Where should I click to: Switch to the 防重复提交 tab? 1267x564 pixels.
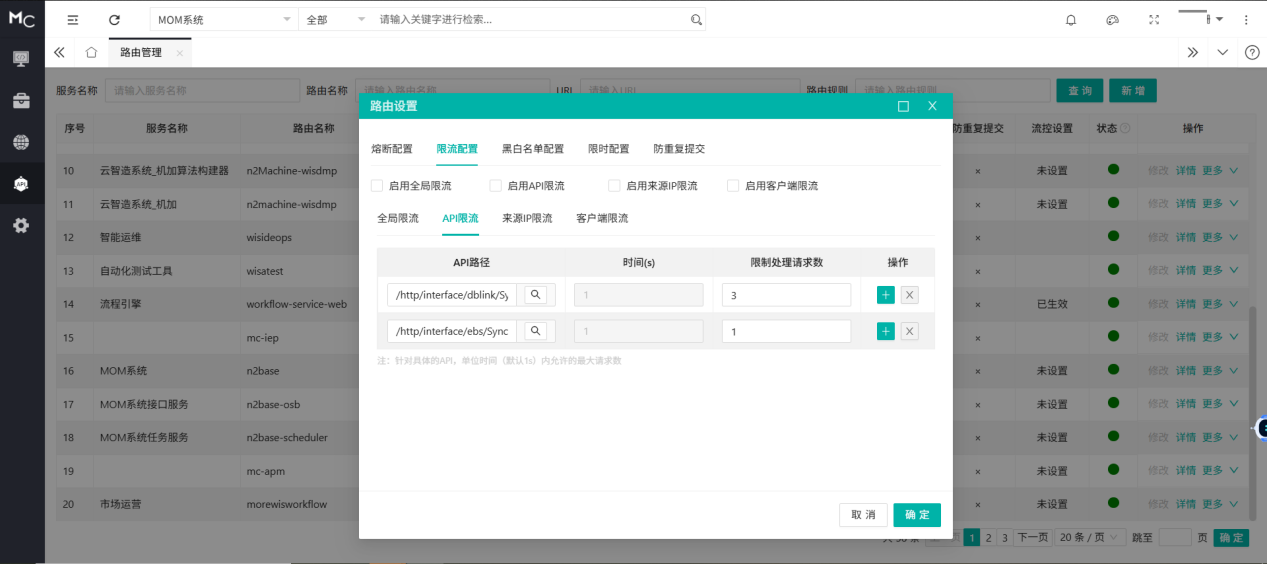point(679,149)
